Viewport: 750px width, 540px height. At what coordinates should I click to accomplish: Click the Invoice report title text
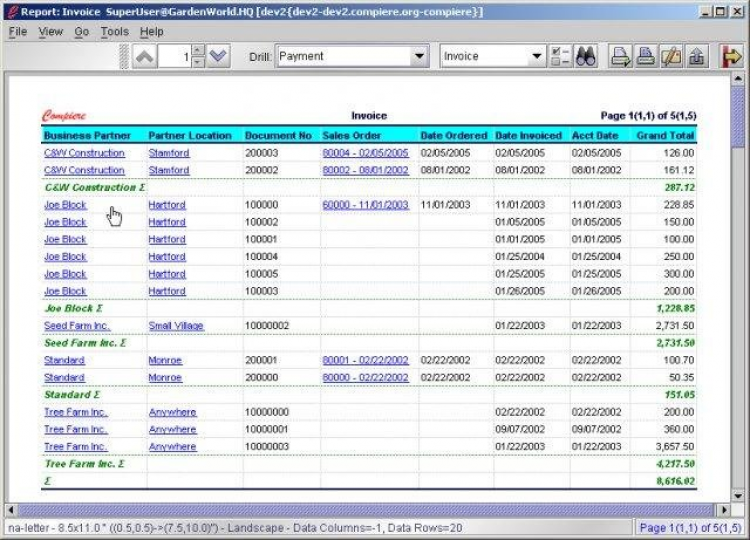pos(369,116)
